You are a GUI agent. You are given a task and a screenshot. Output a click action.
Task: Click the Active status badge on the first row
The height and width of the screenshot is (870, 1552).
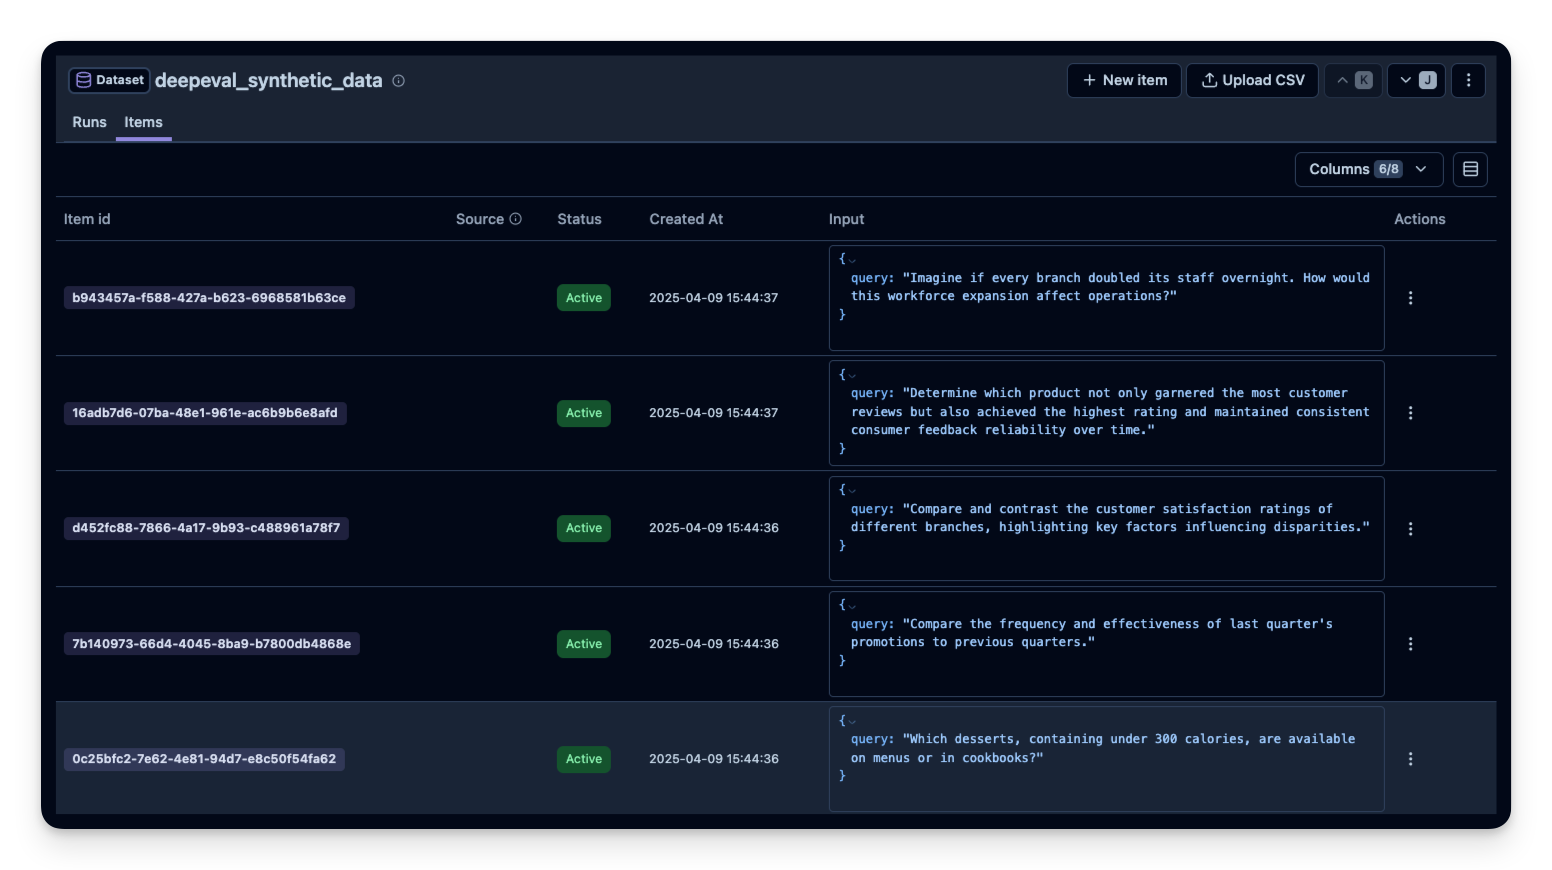point(584,297)
